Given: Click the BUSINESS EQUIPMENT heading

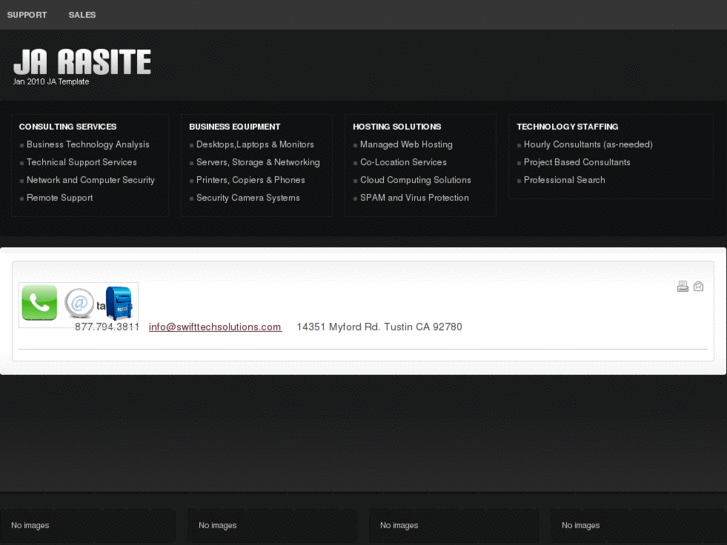Looking at the screenshot, I should point(235,127).
